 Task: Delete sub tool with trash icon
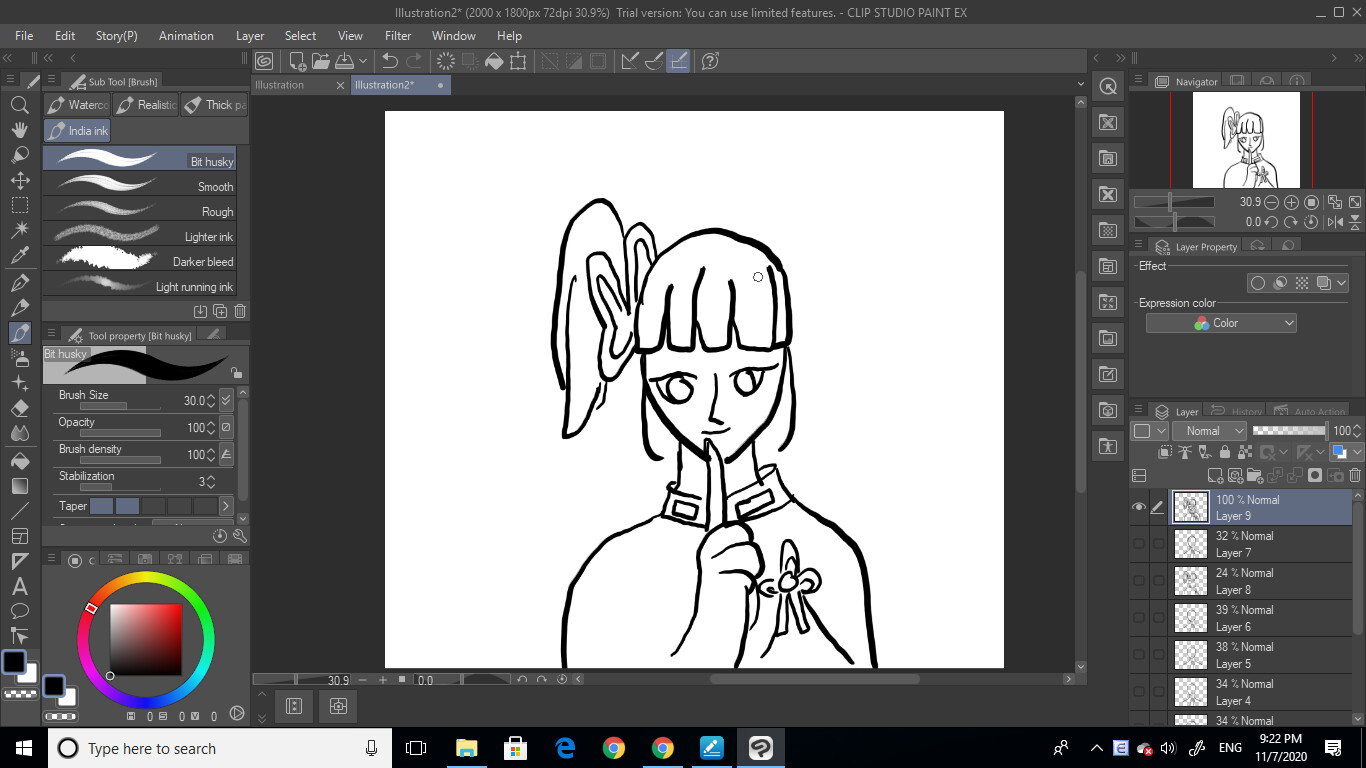click(x=240, y=311)
